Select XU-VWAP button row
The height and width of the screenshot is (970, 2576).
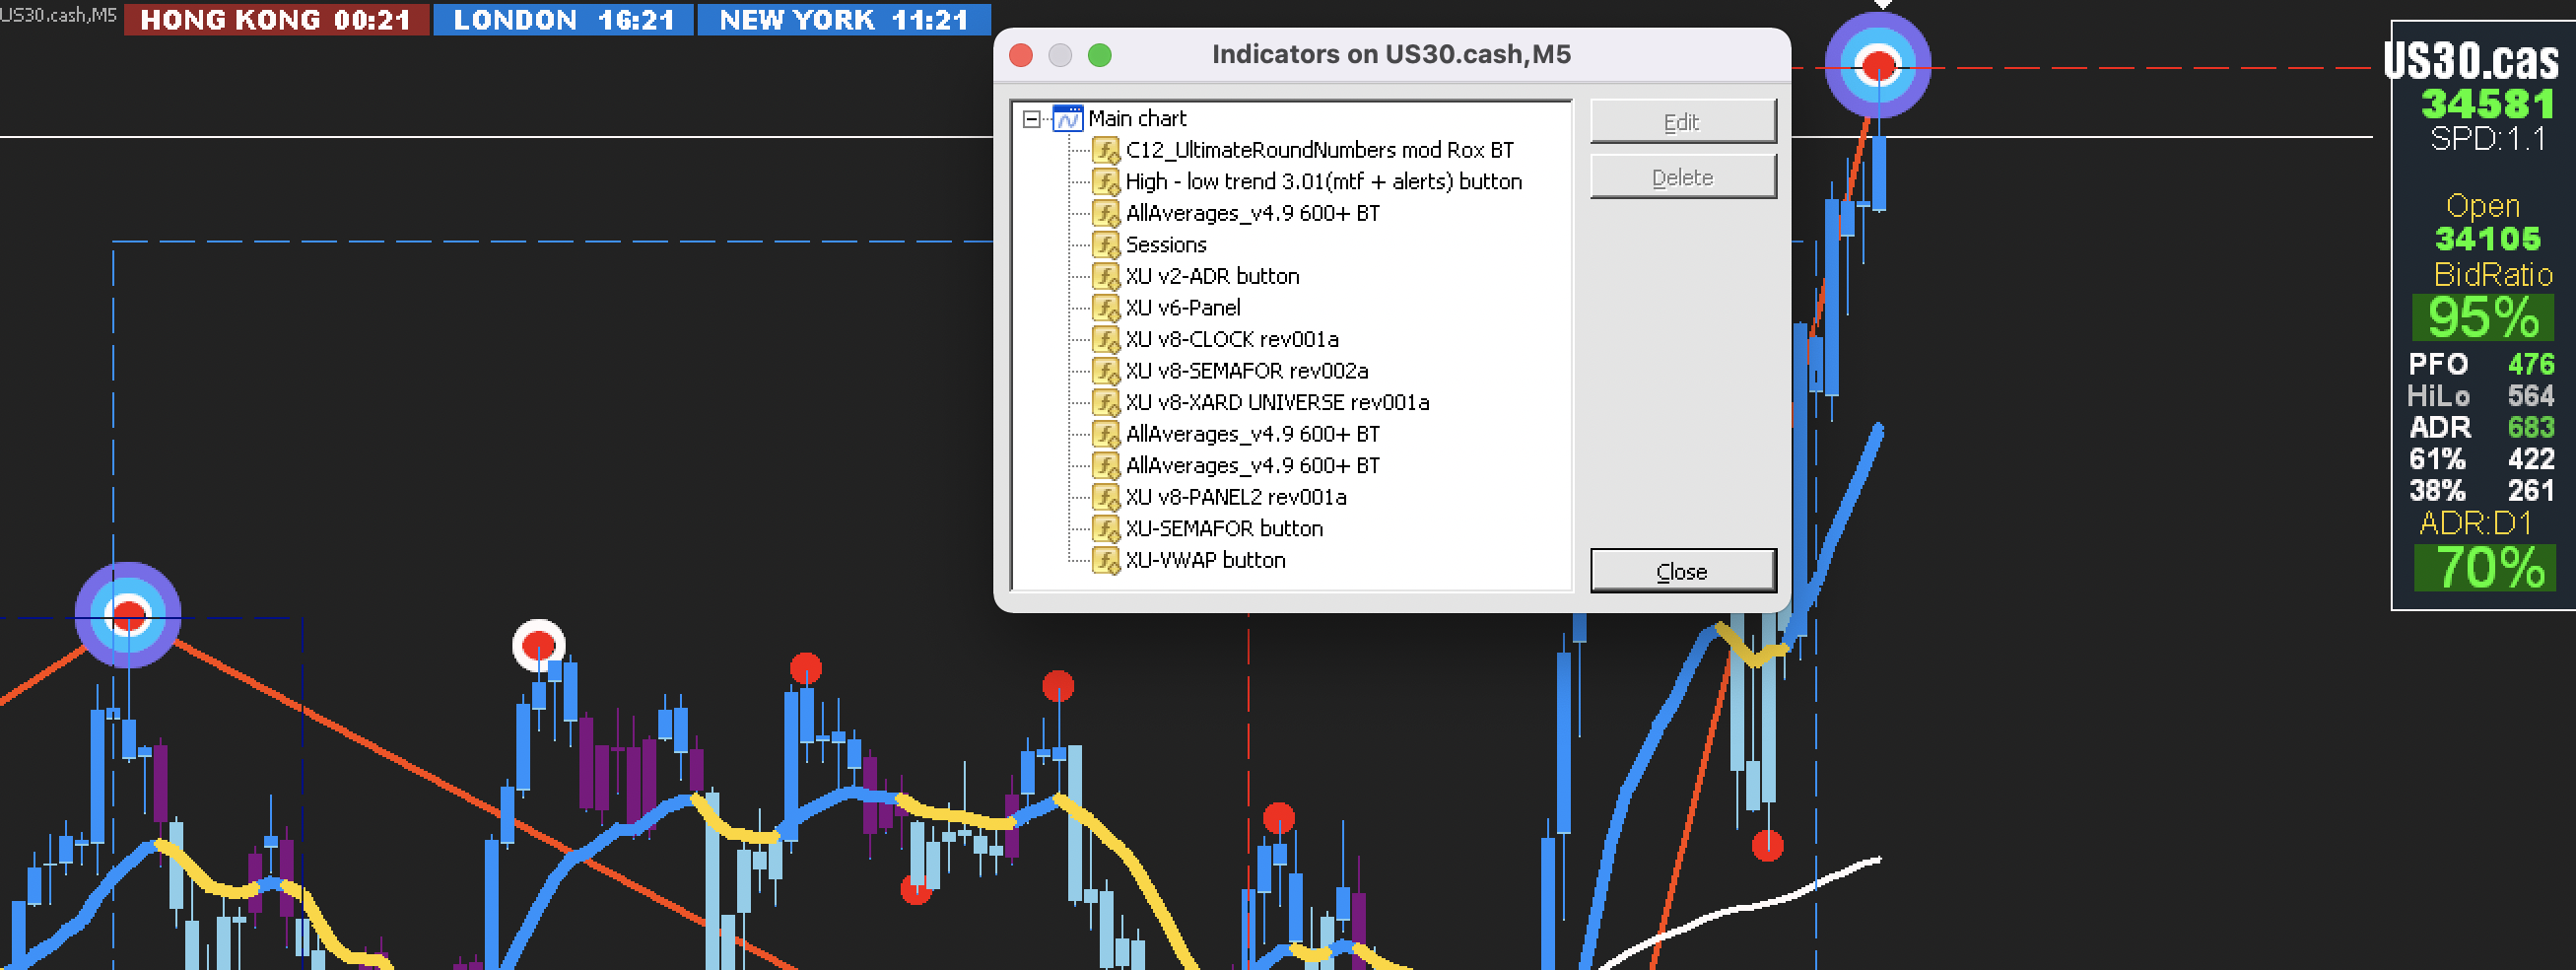[1205, 560]
